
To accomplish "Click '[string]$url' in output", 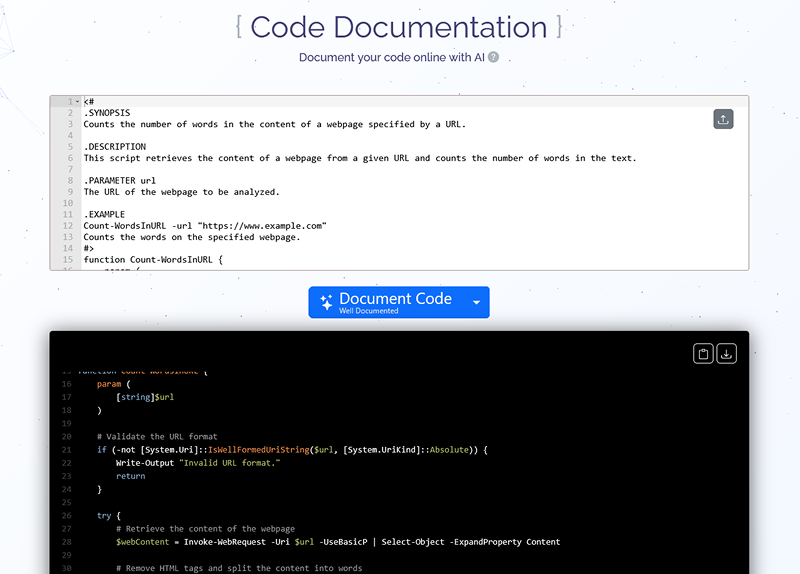I will coord(145,397).
